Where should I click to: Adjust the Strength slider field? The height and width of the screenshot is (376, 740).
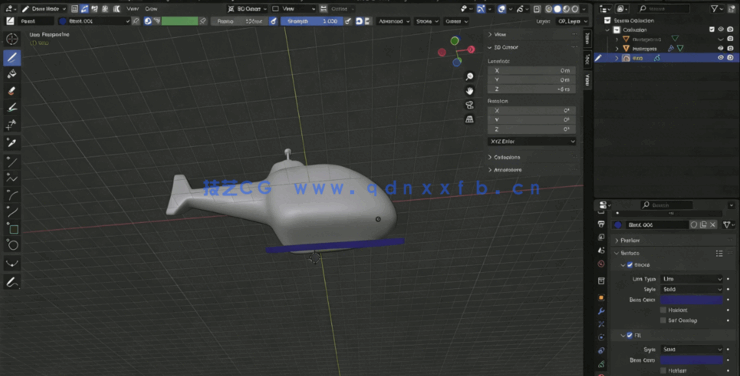(311, 21)
